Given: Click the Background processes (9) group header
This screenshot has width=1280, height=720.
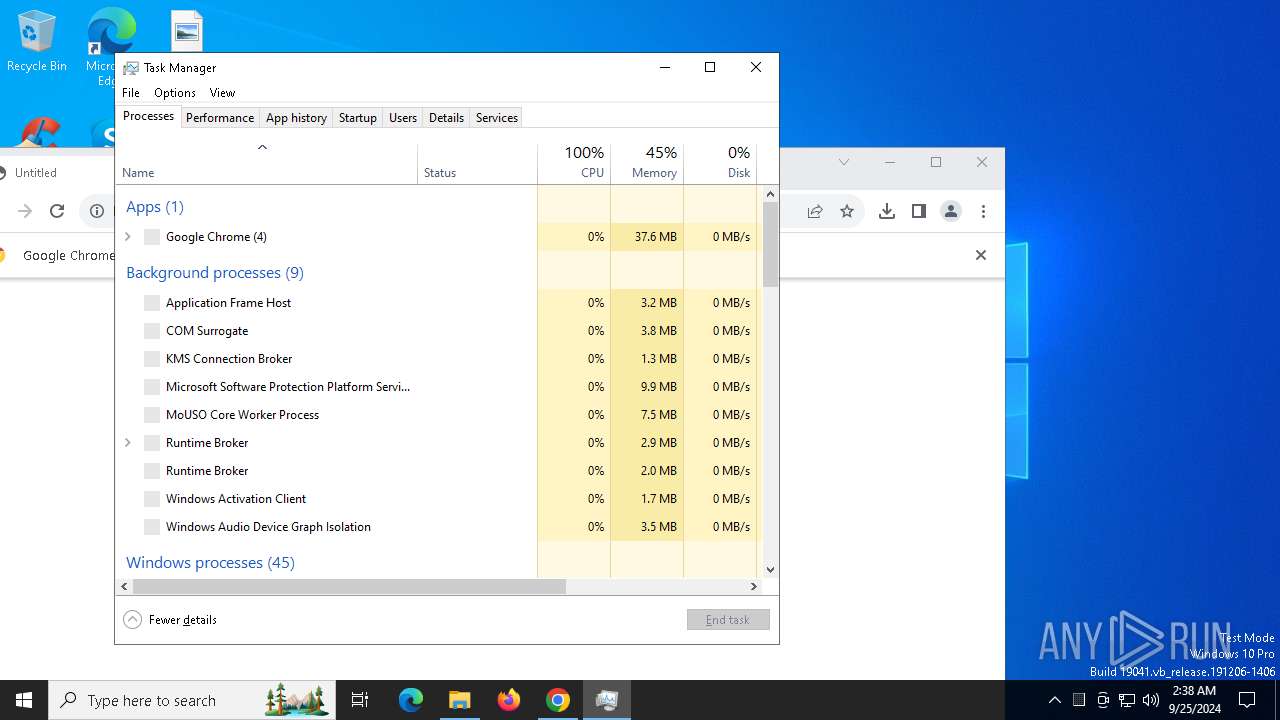Looking at the screenshot, I should (215, 273).
